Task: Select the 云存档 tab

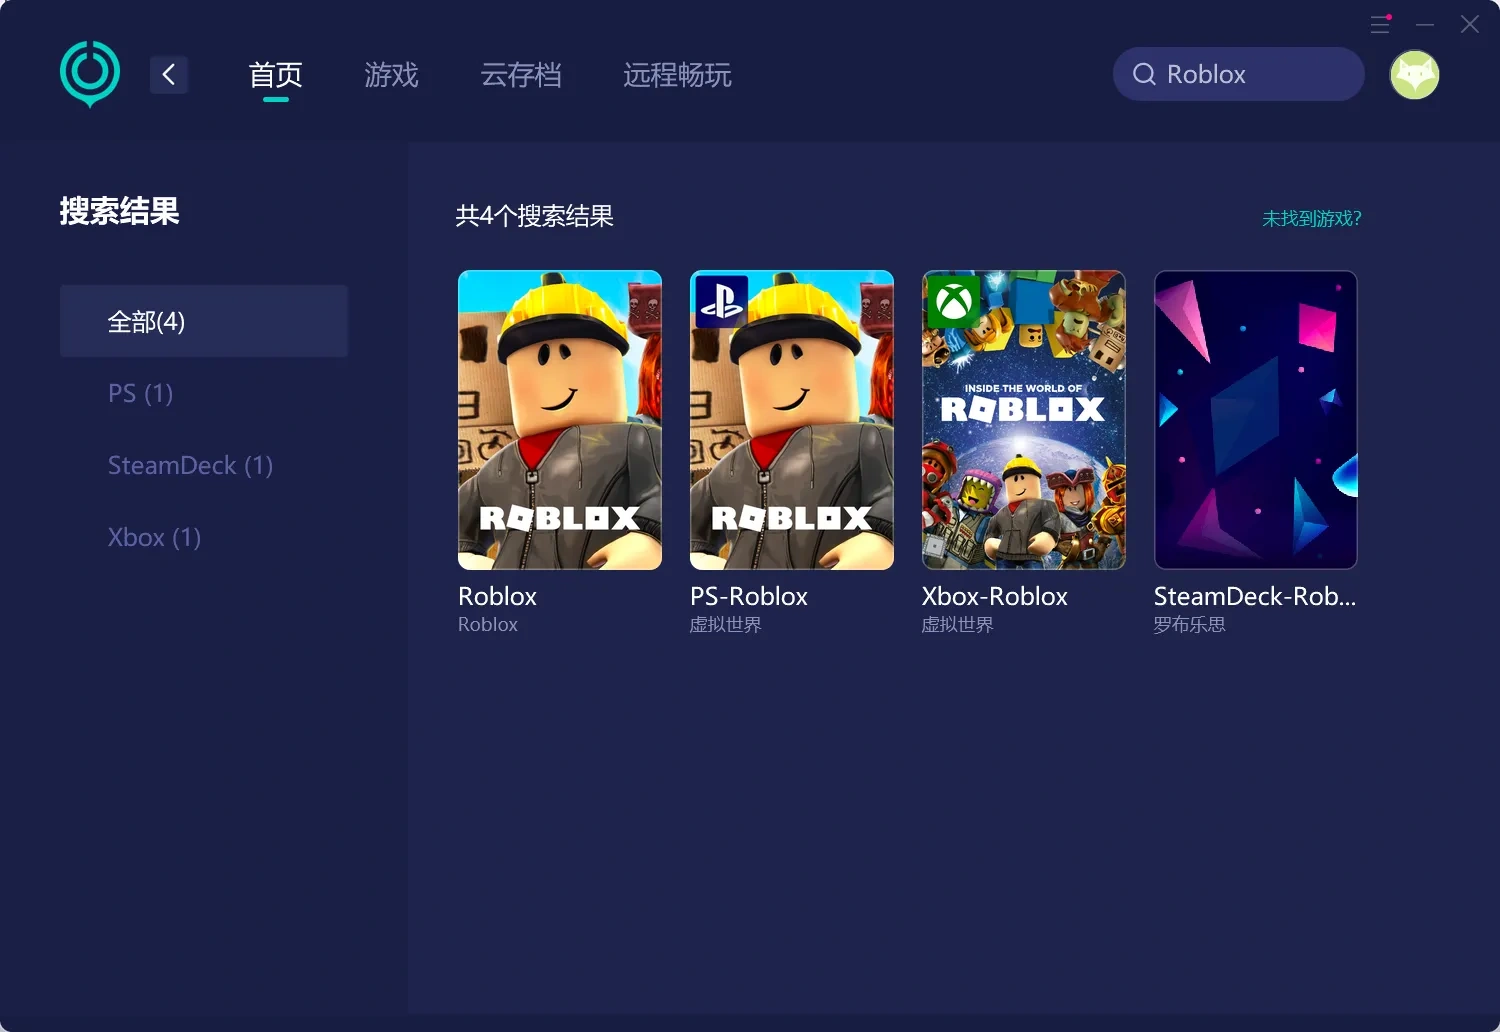Action: (520, 75)
